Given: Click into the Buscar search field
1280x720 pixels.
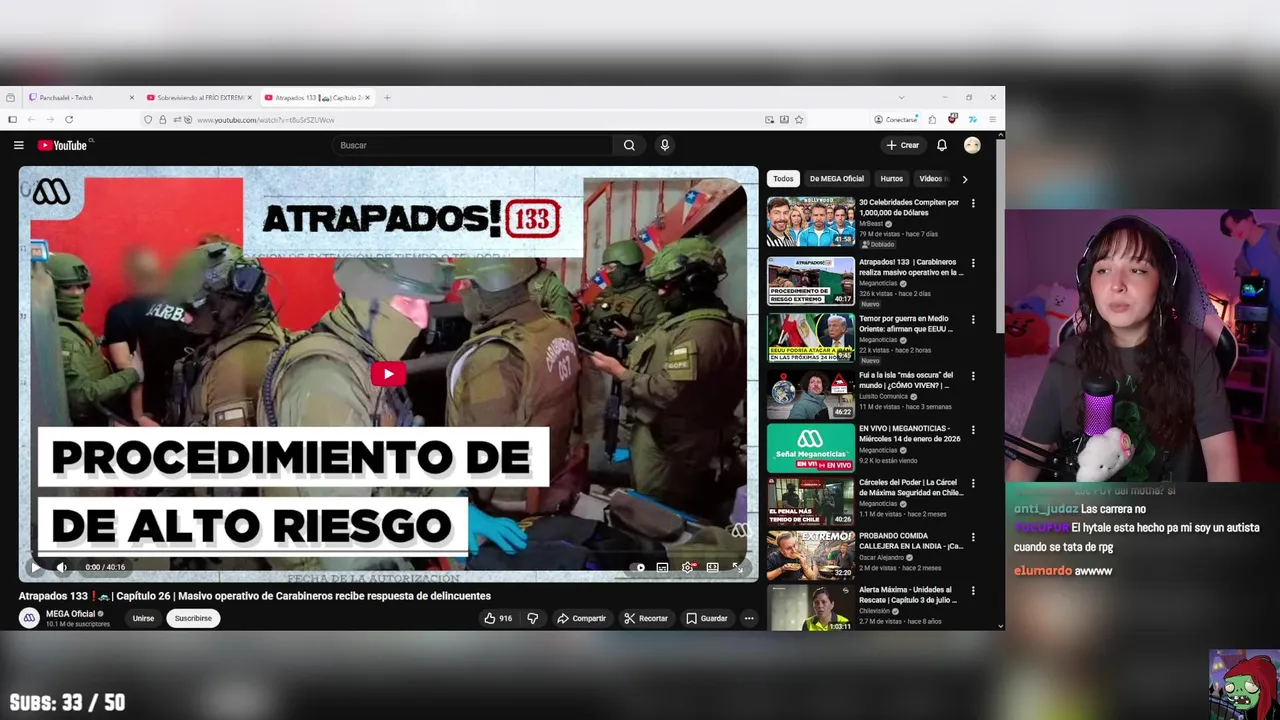Looking at the screenshot, I should pos(474,145).
